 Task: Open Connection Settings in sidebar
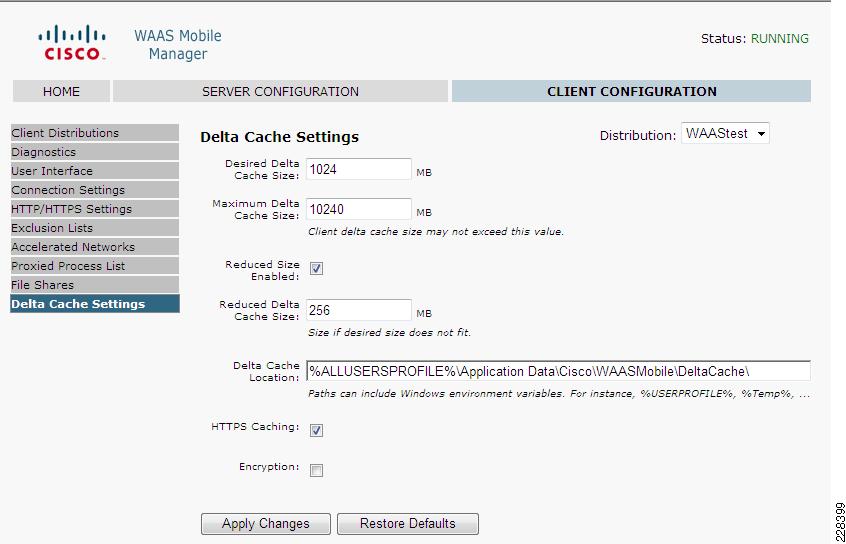(x=94, y=189)
